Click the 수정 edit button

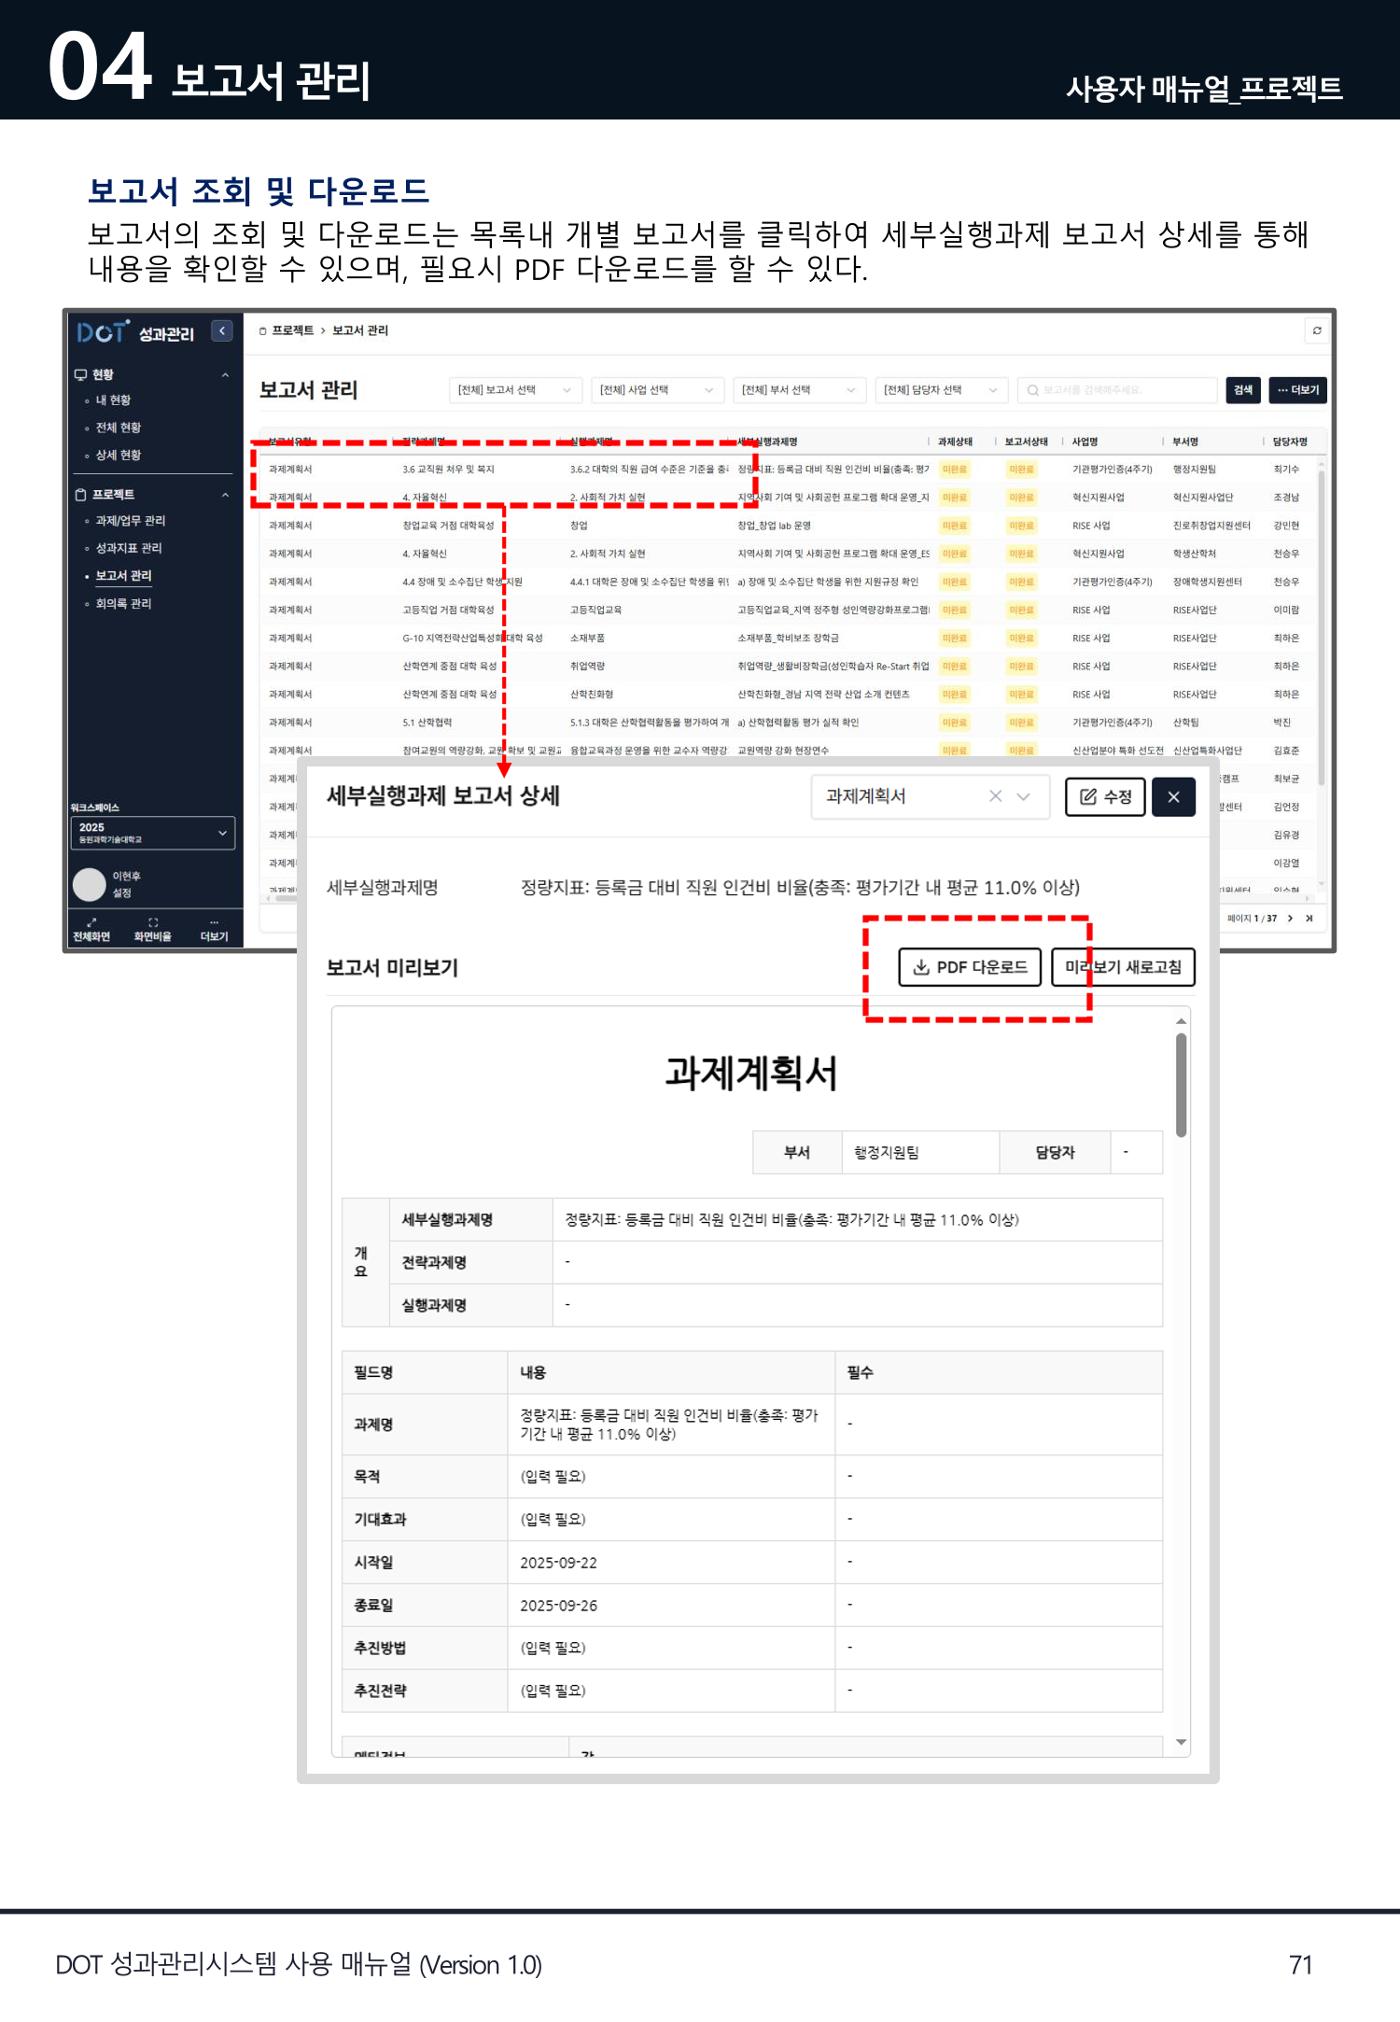(x=1105, y=797)
